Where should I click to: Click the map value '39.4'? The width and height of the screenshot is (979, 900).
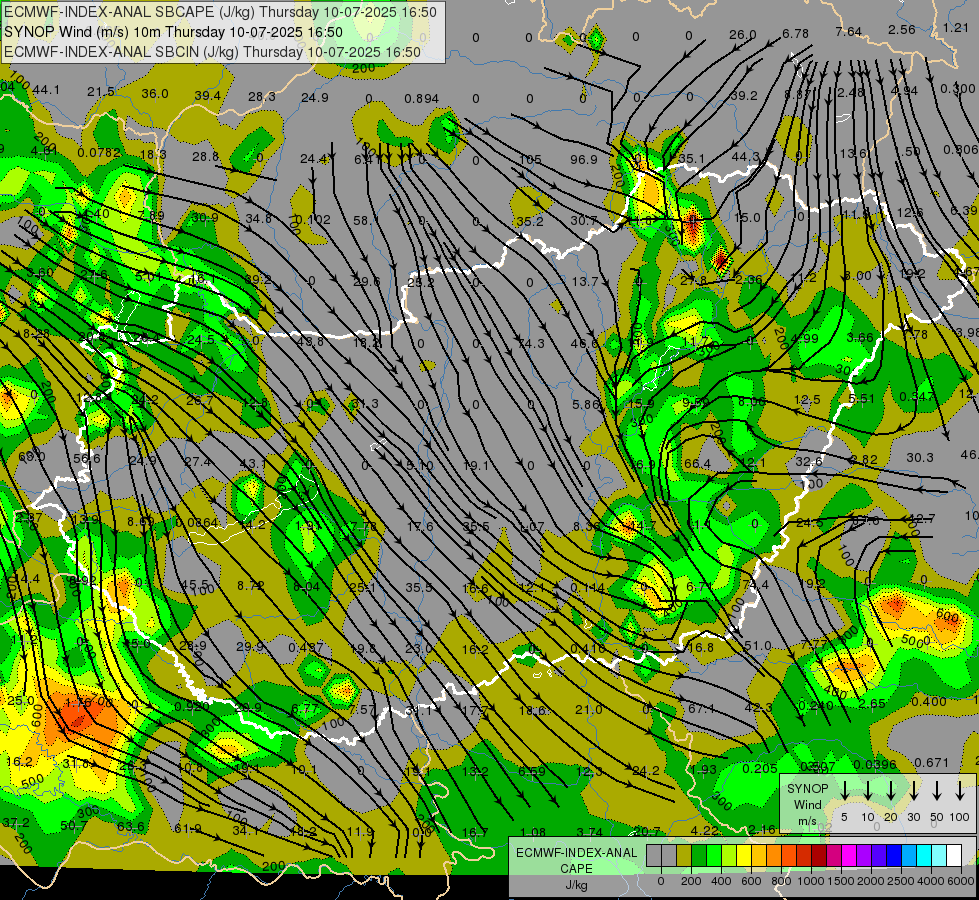(207, 96)
